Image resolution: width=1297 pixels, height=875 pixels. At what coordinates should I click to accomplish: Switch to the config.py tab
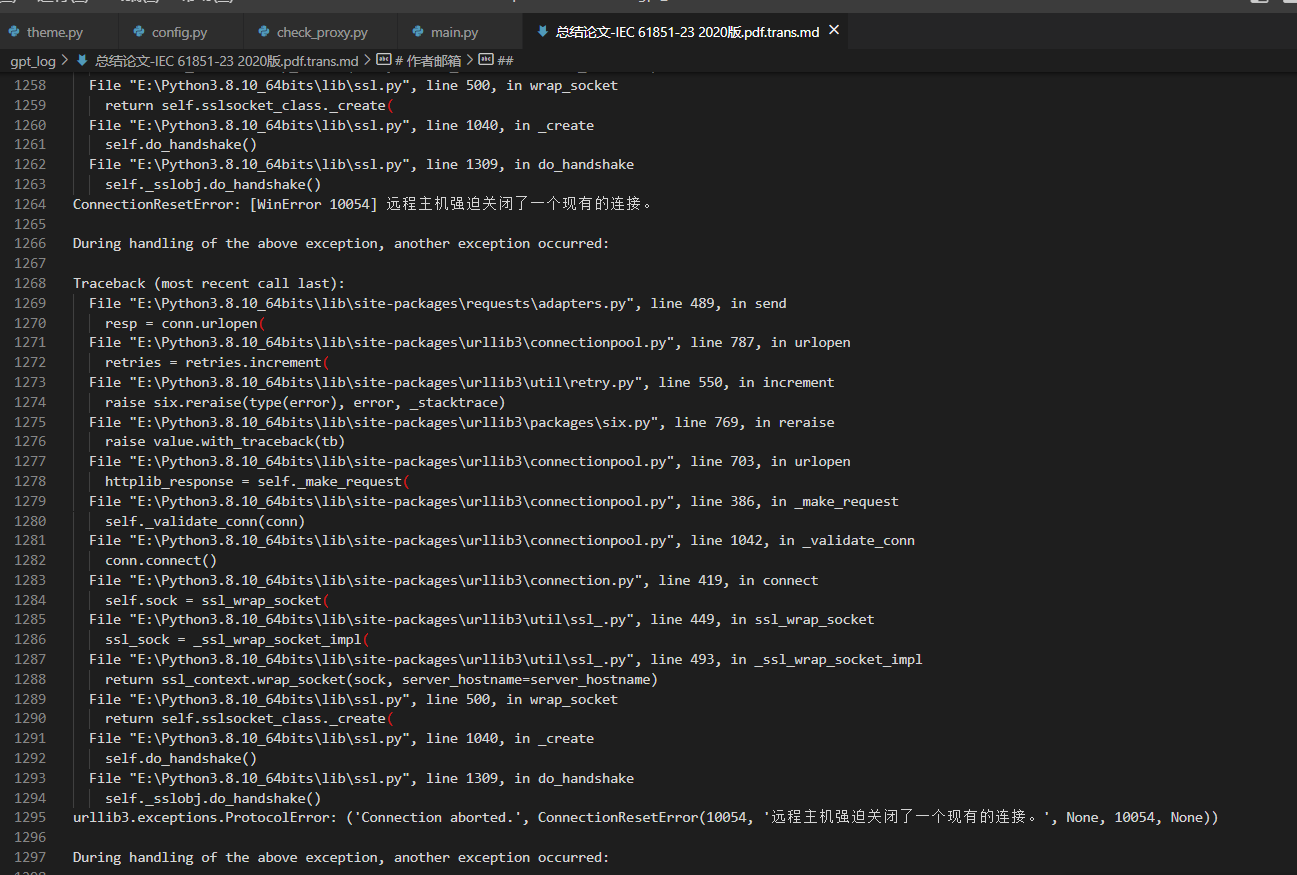pos(180,33)
